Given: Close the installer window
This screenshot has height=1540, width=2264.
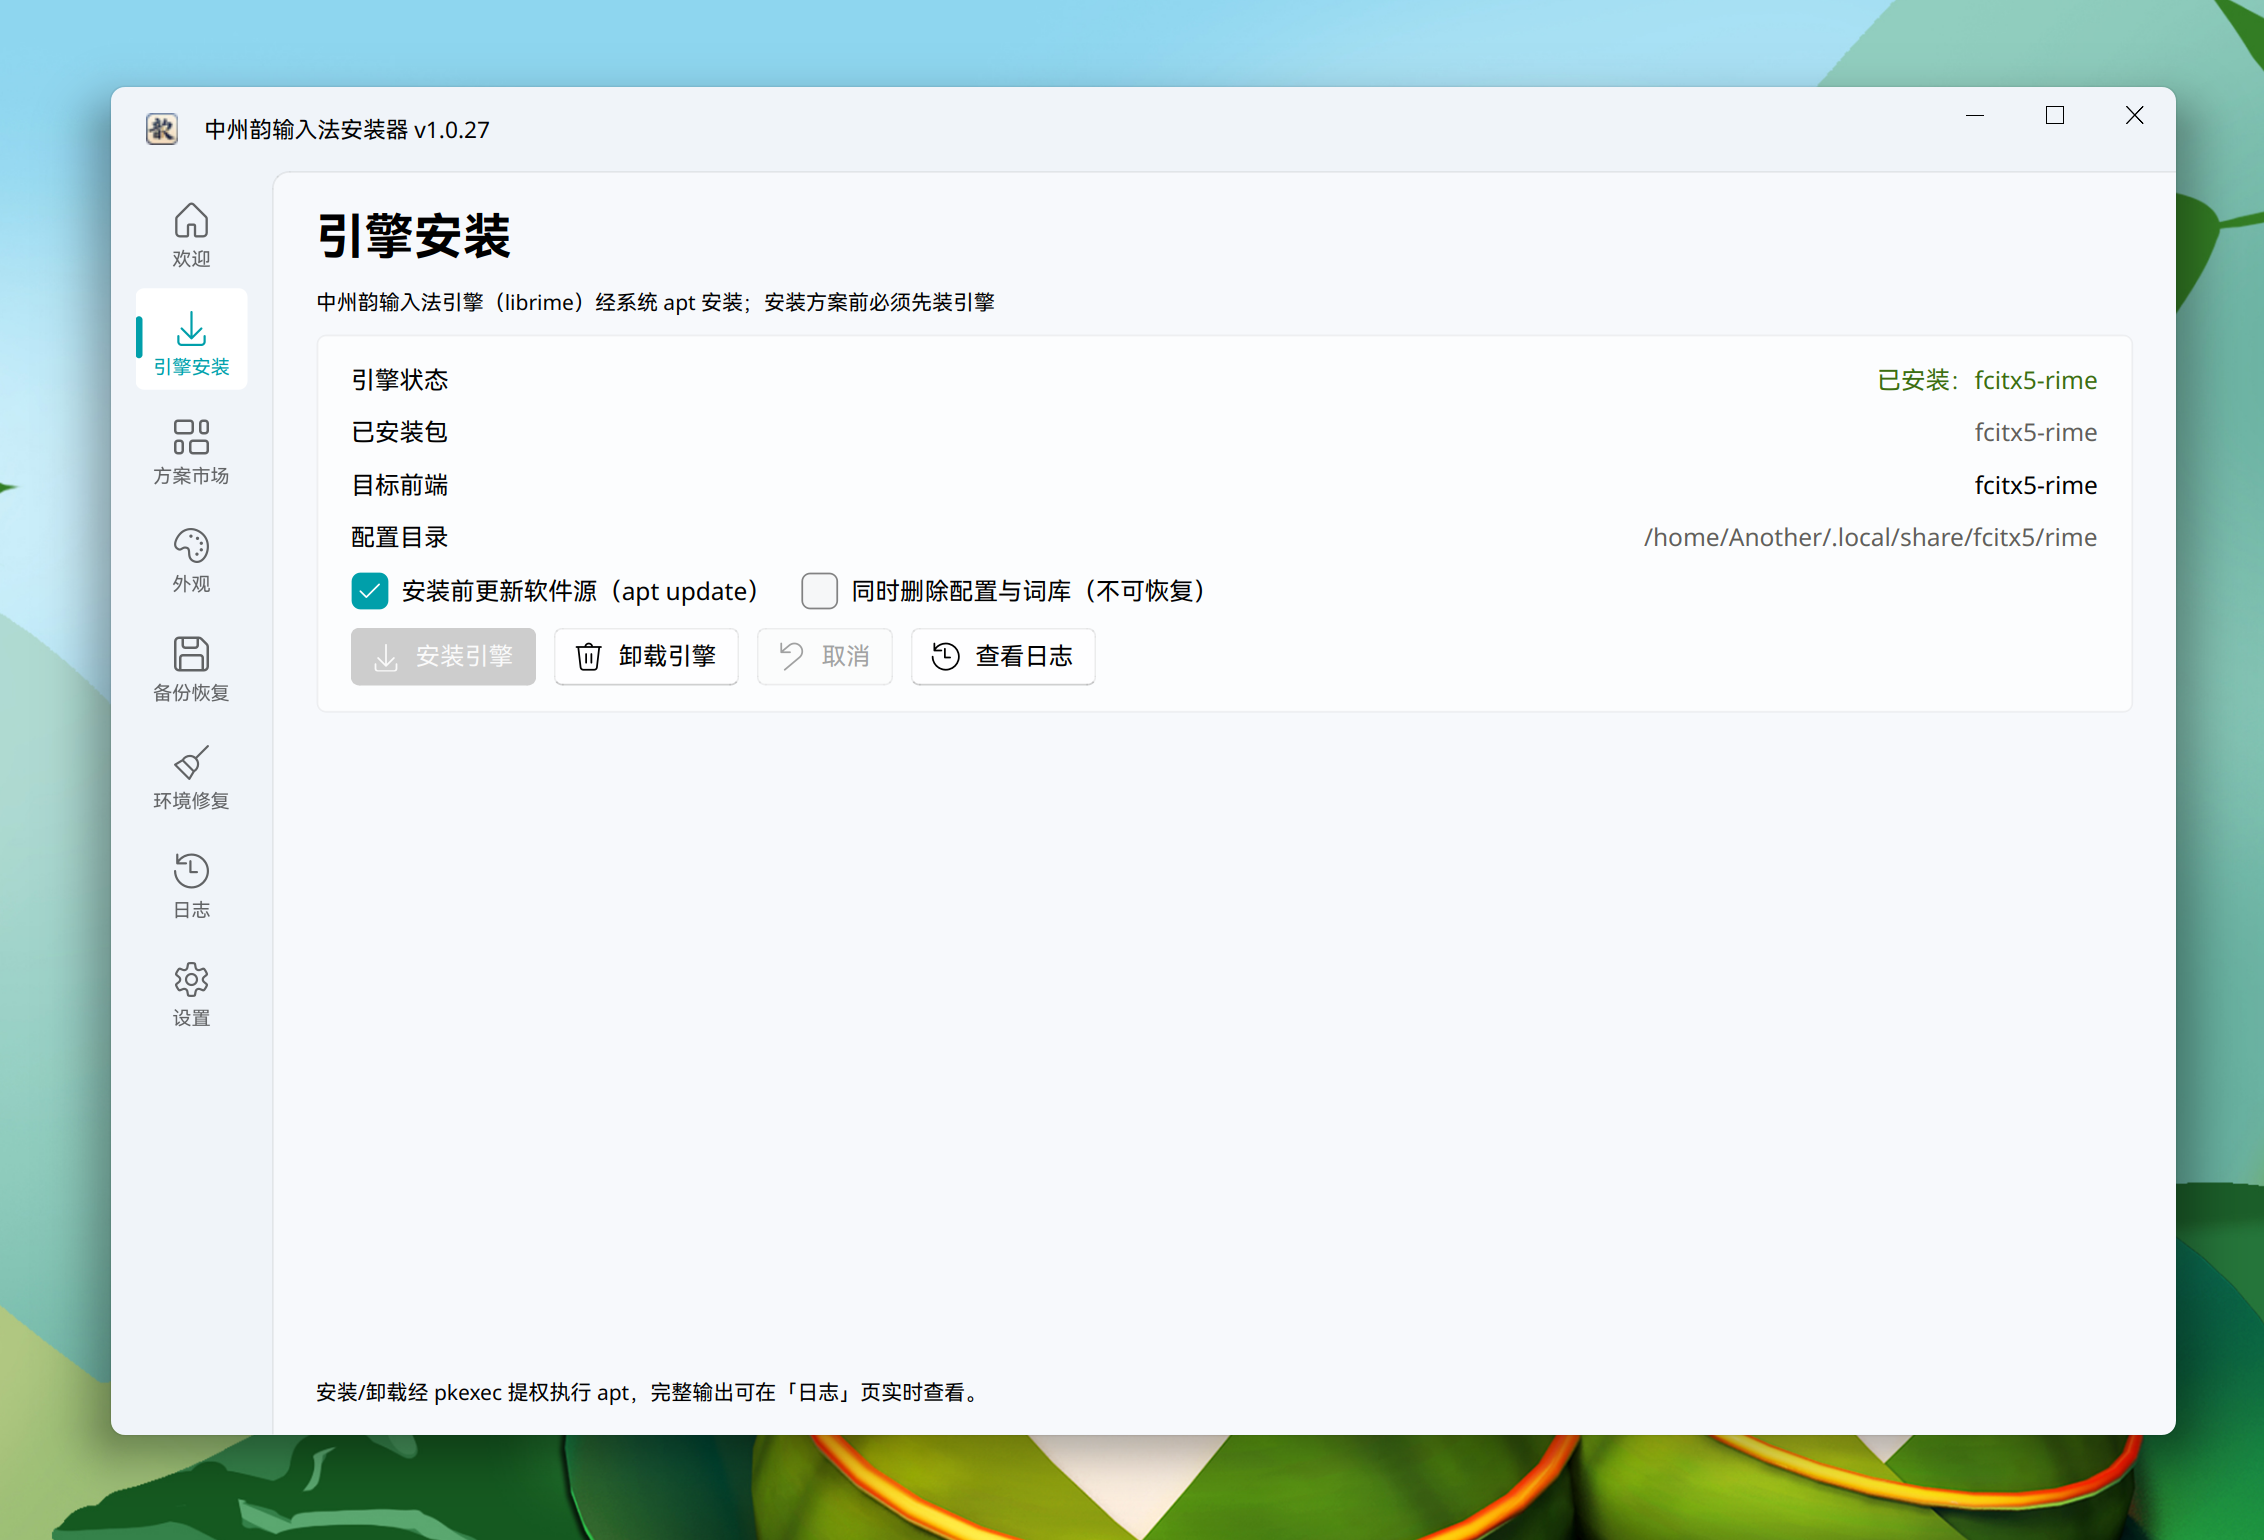Looking at the screenshot, I should 2135,116.
